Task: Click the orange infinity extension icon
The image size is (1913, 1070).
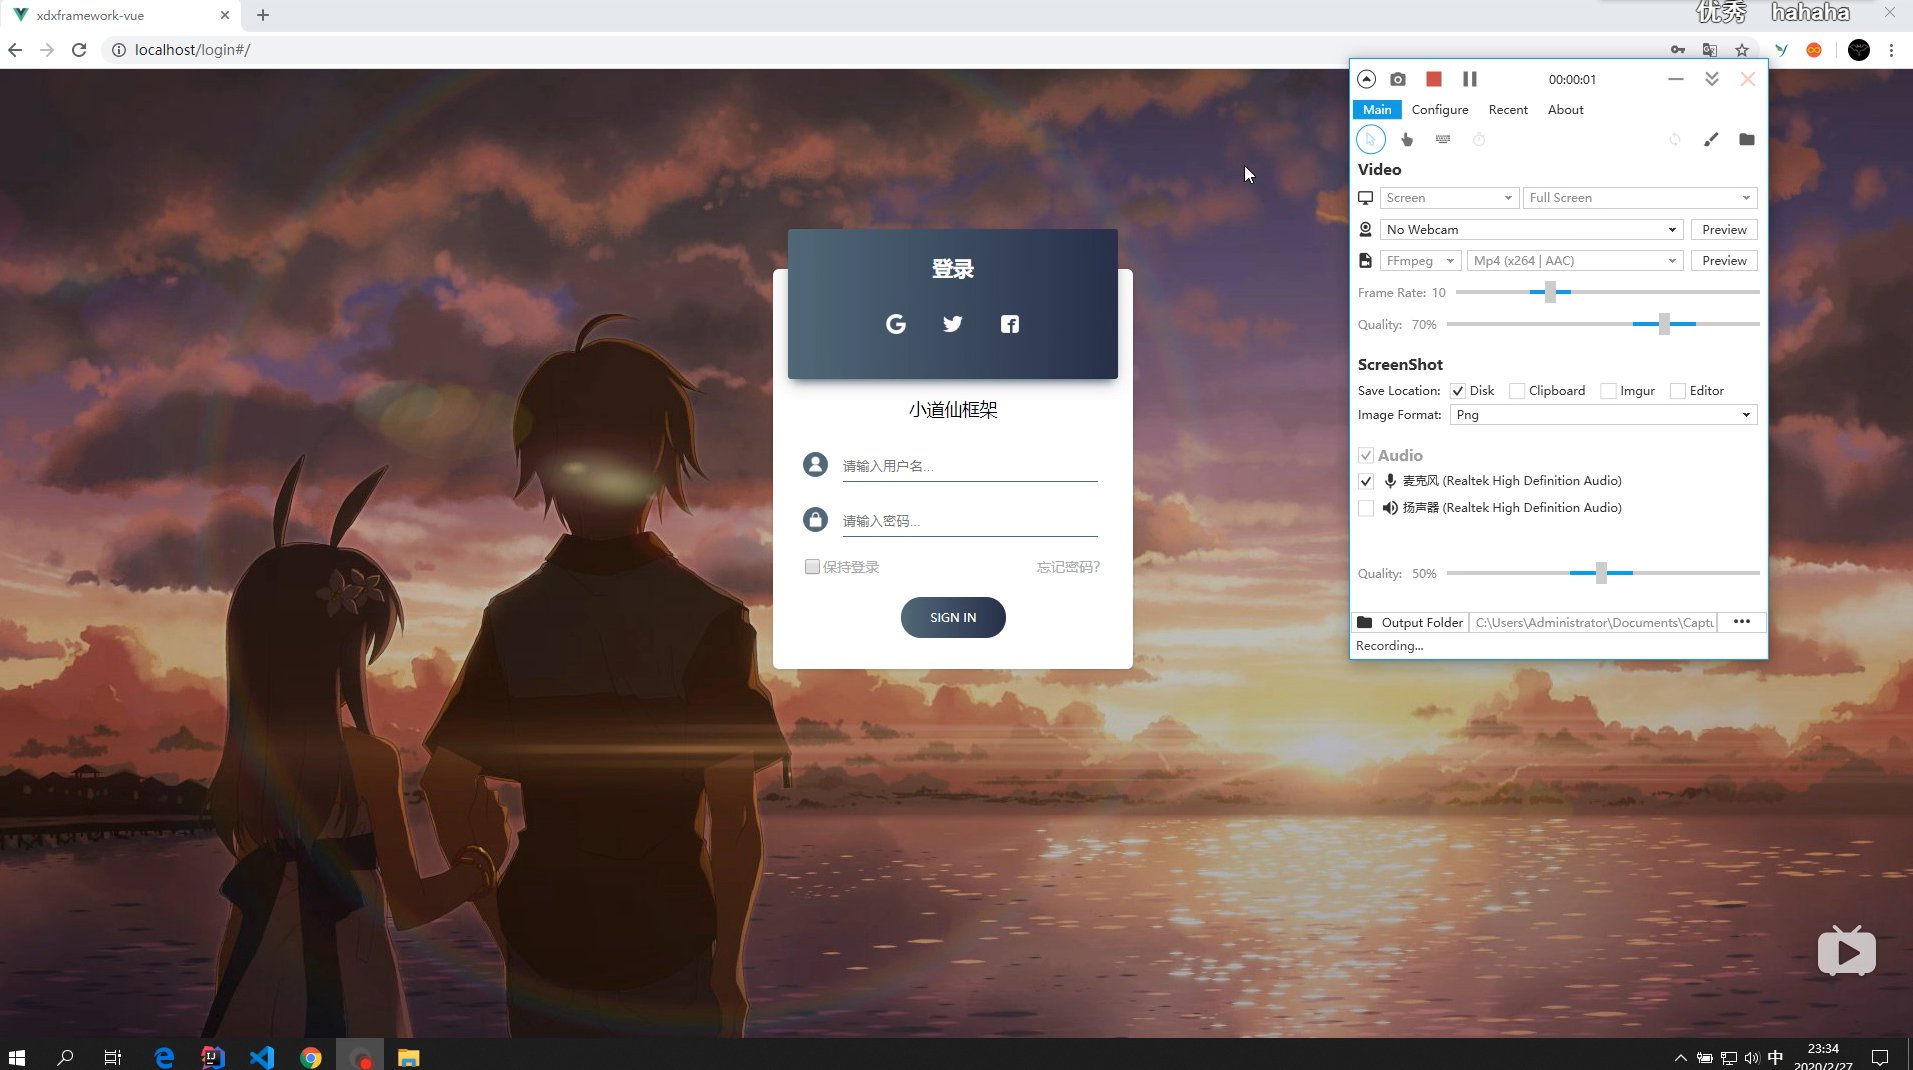Action: click(1814, 50)
